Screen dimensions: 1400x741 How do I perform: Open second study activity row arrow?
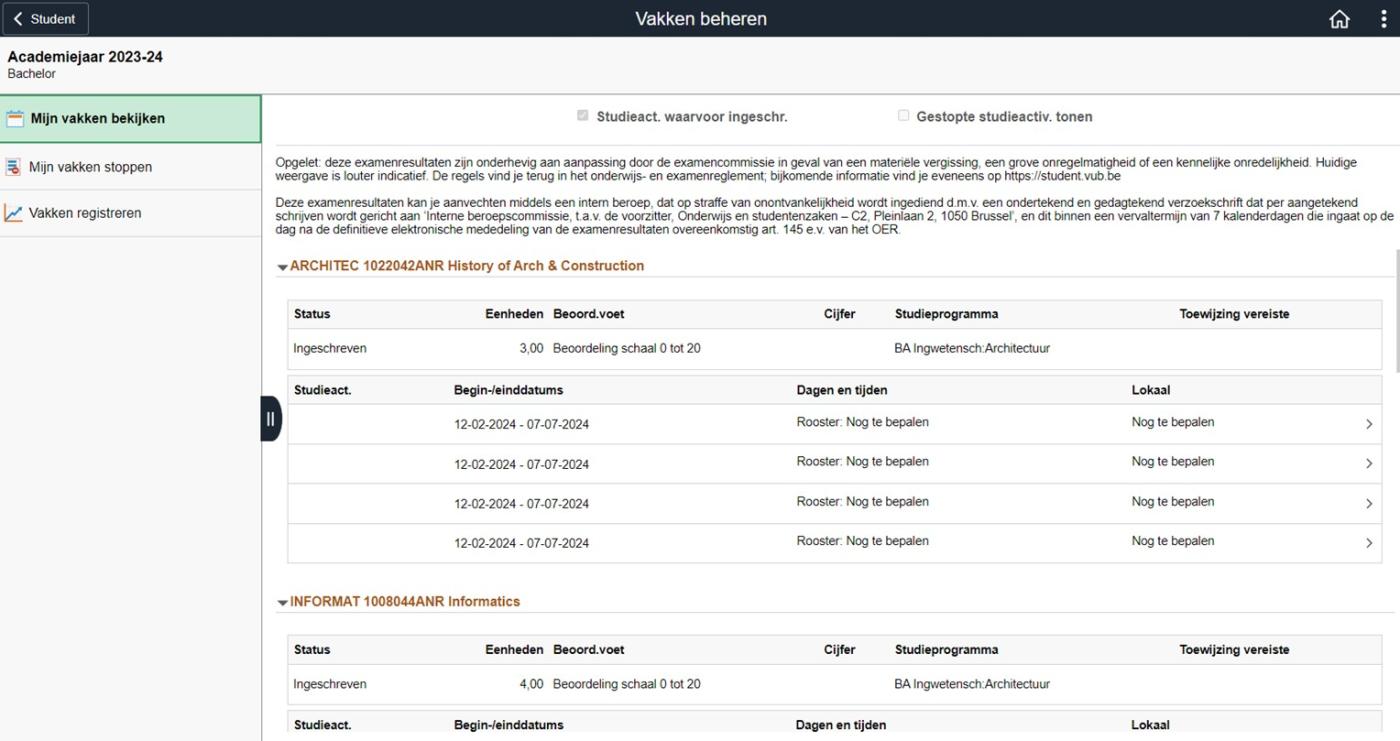point(1369,464)
